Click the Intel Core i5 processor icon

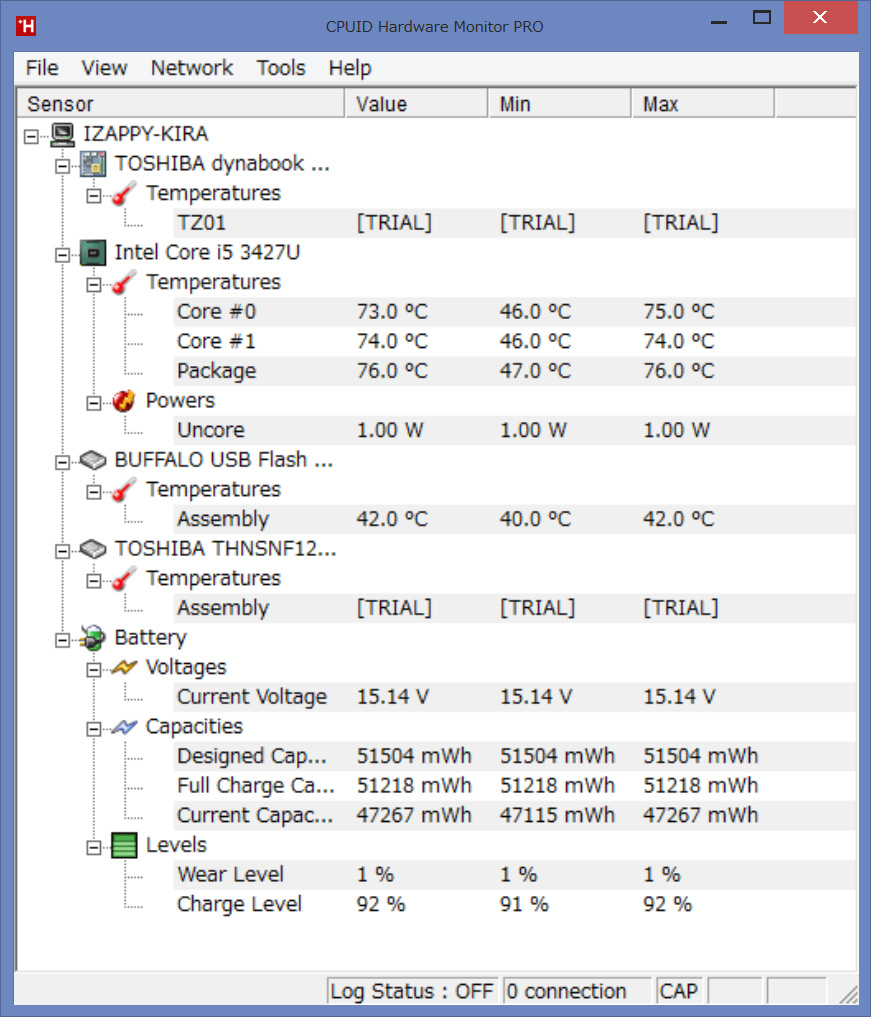pyautogui.click(x=93, y=253)
